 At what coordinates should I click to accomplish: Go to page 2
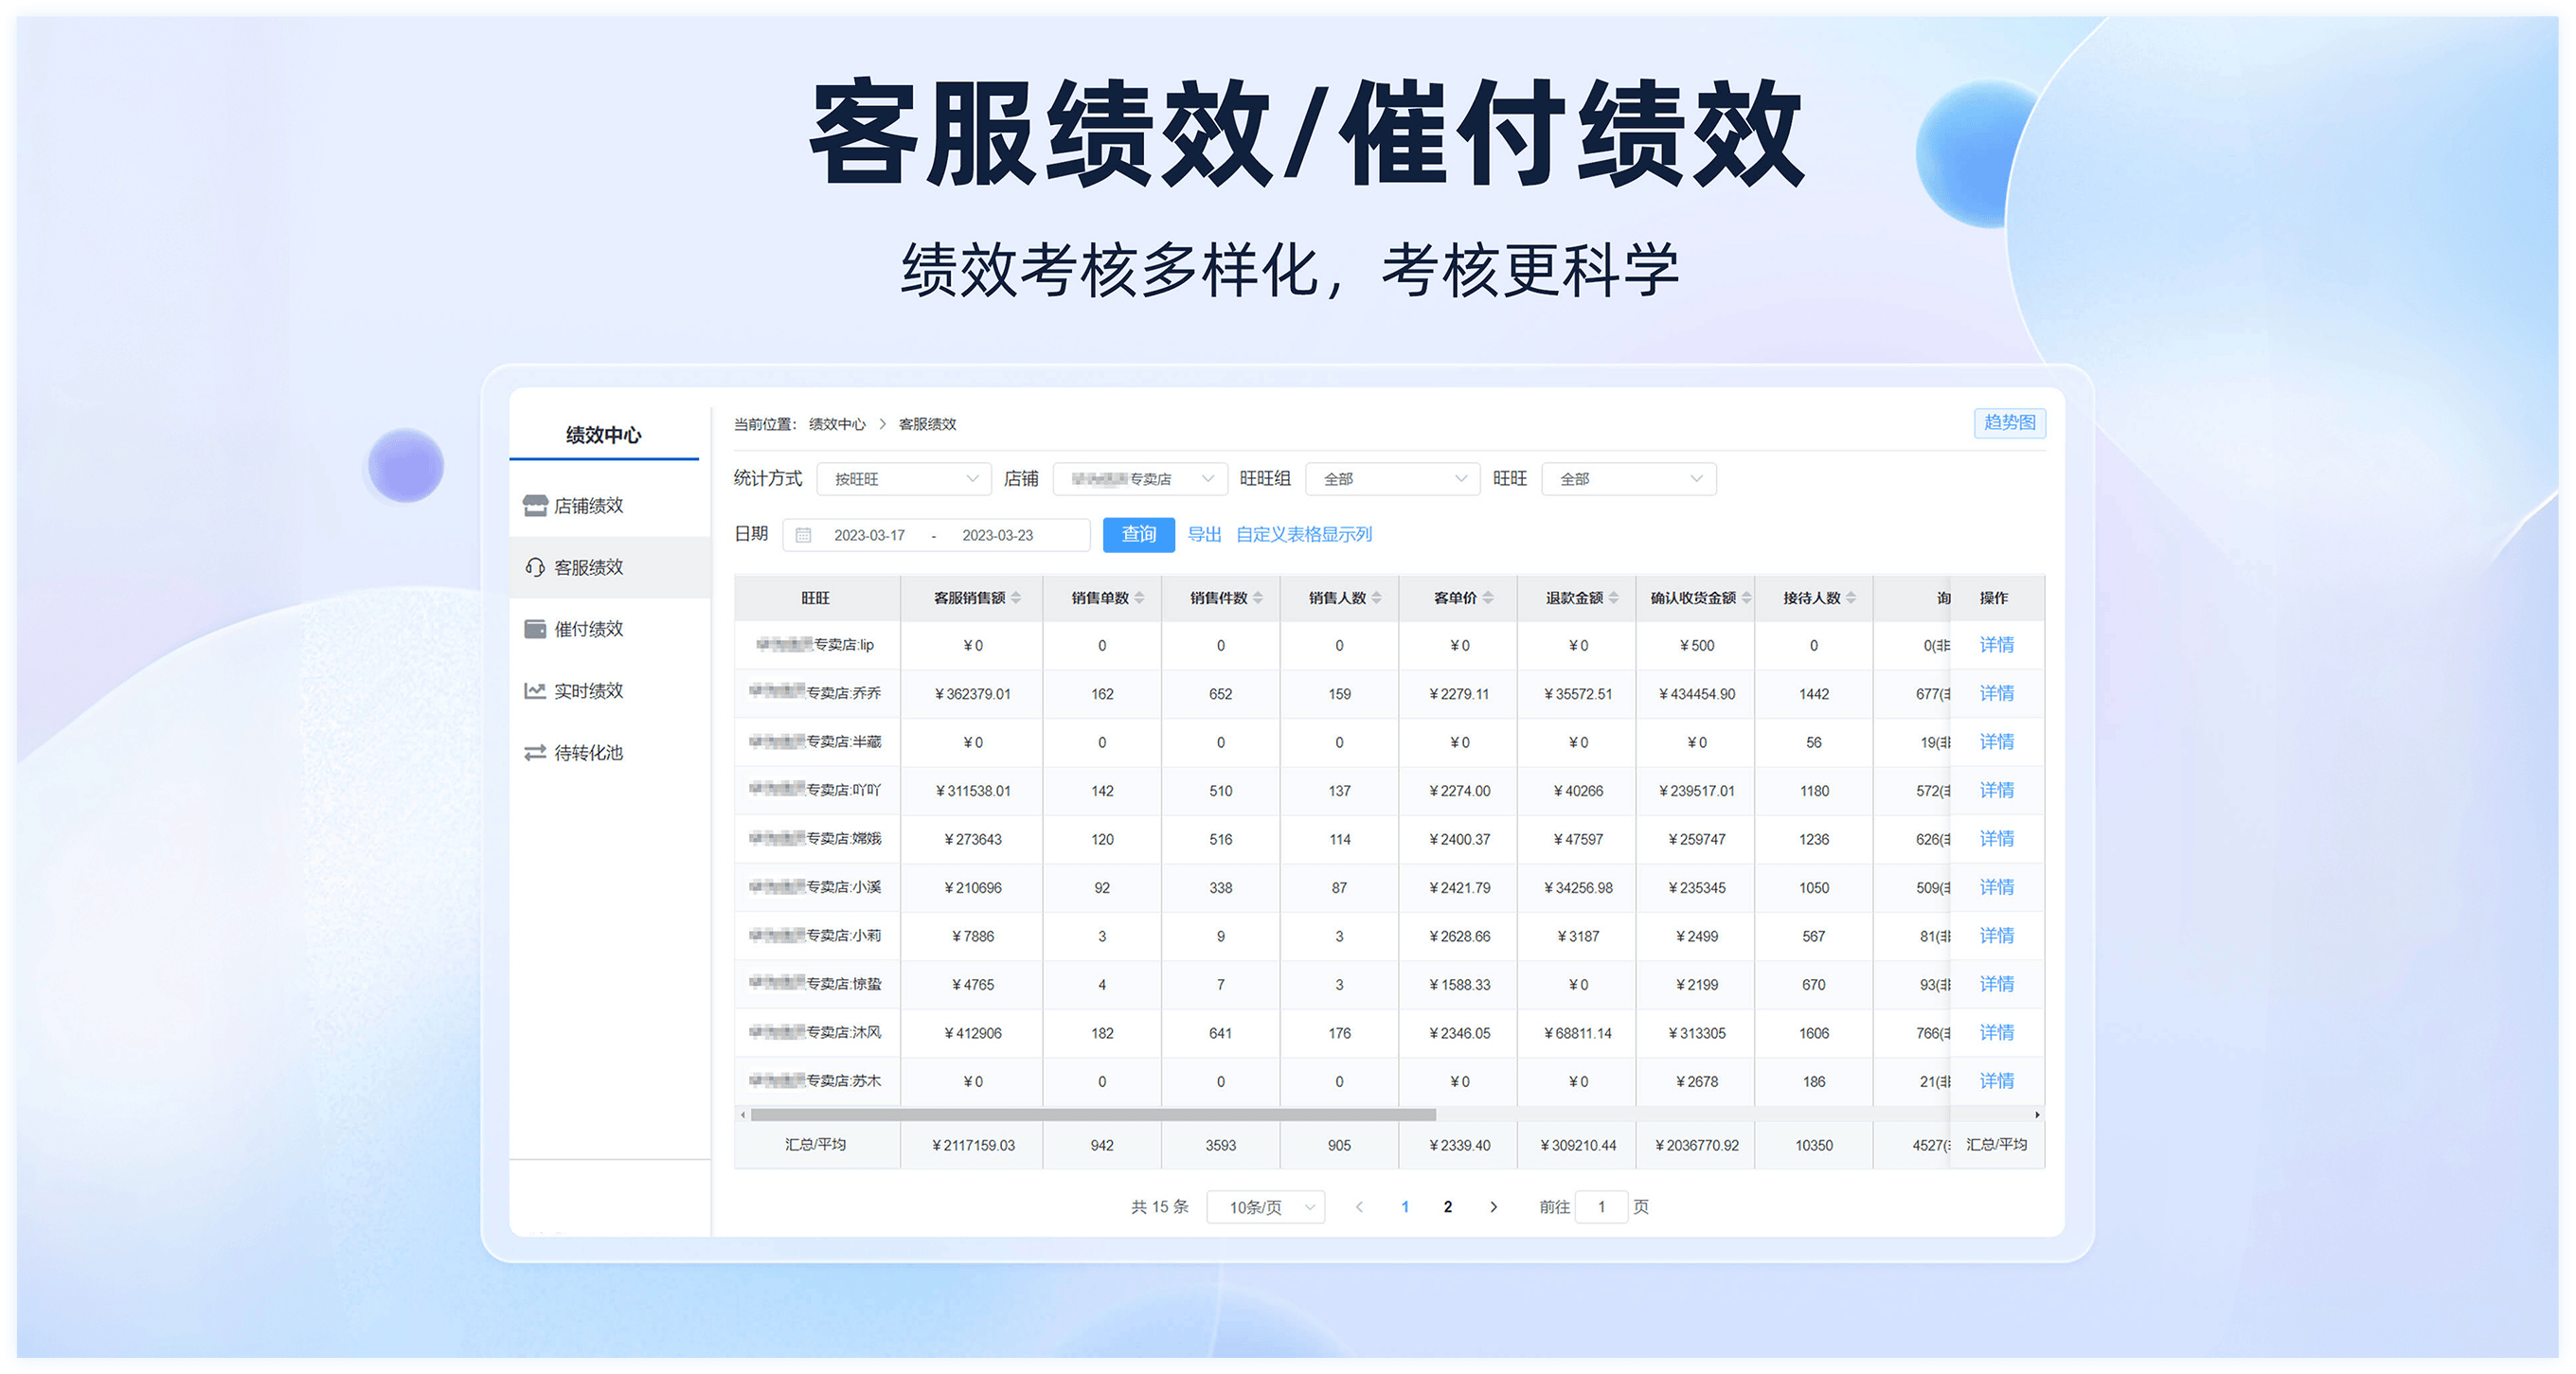click(x=1447, y=1207)
